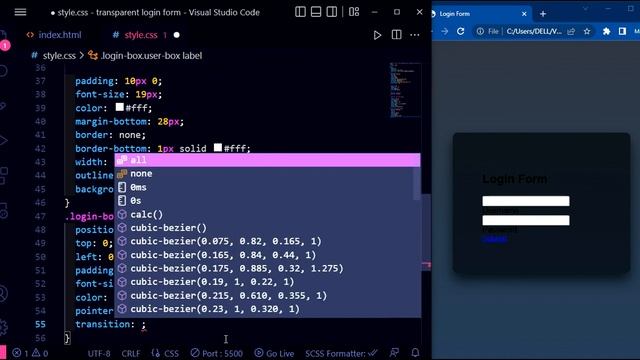Click Port : 5500 status item
This screenshot has height=360, width=640.
(217, 353)
